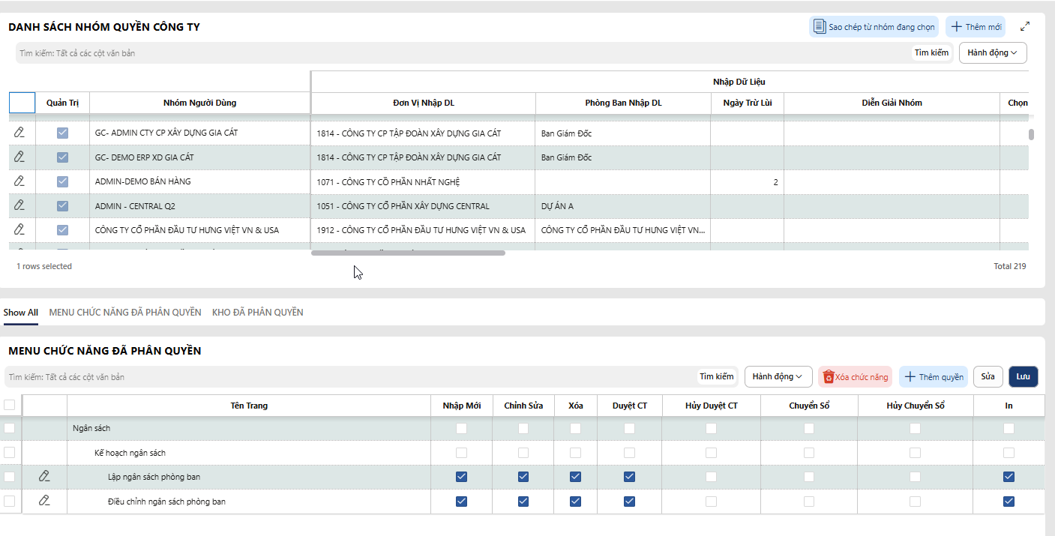The width and height of the screenshot is (1055, 536).
Task: Click Thêm mới button
Action: [x=976, y=27]
